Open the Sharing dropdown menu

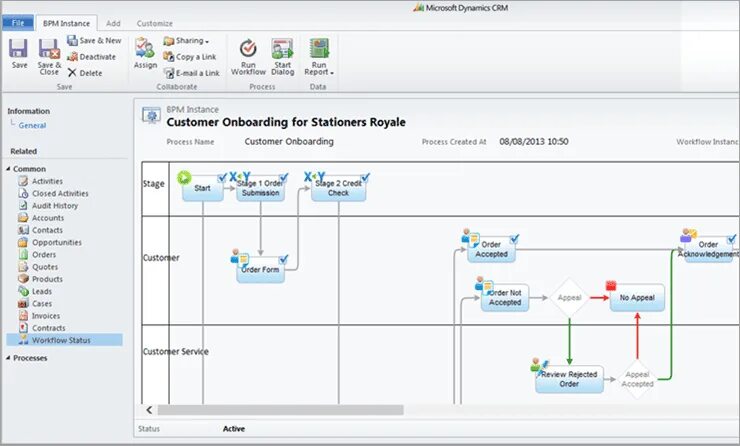point(186,41)
